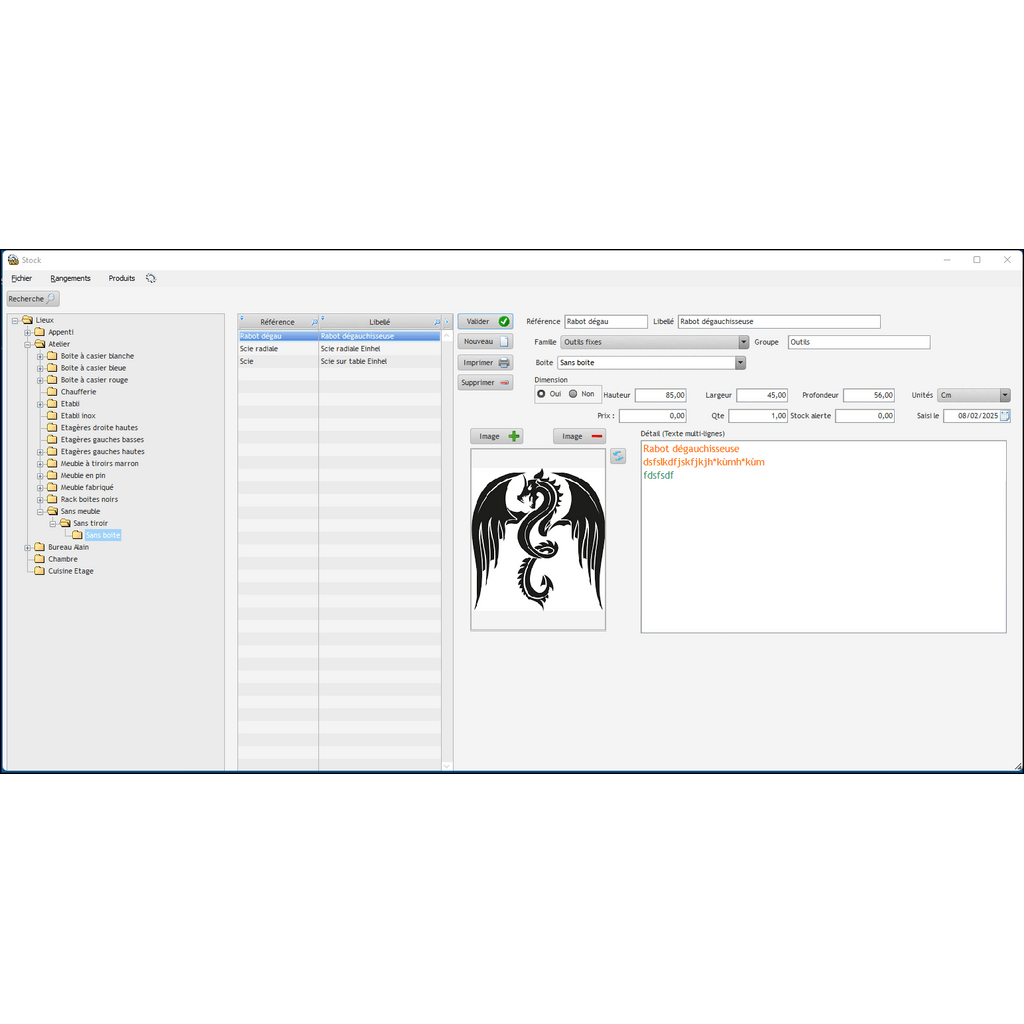1024x1024 pixels.
Task: Click the Image add button with green plus
Action: (496, 436)
